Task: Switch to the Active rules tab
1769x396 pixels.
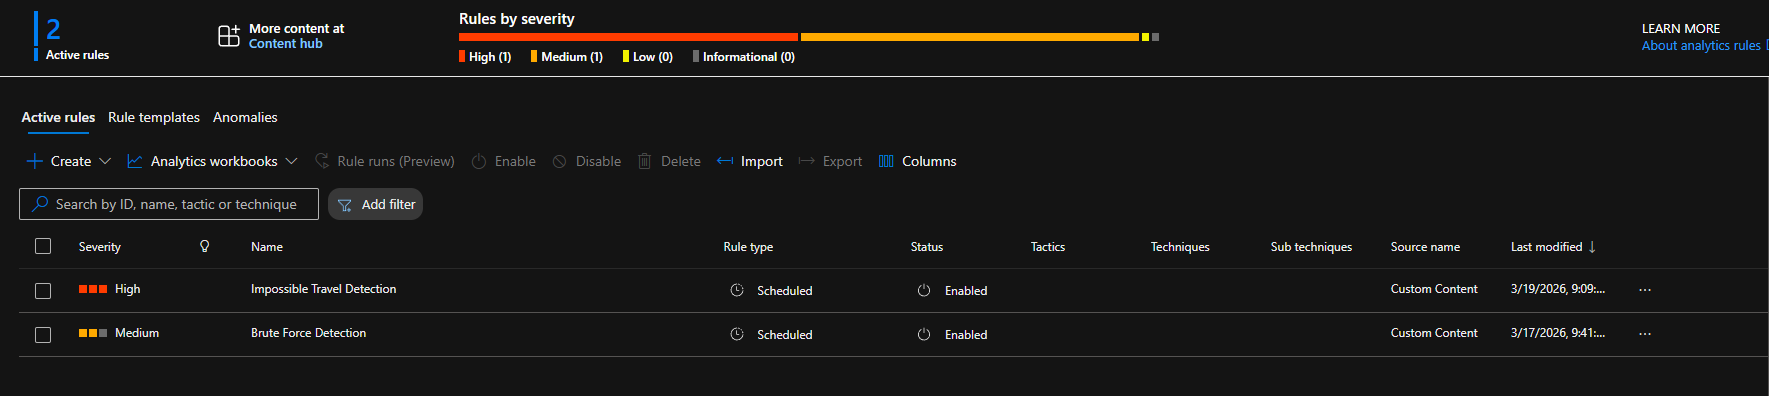Action: 58,117
